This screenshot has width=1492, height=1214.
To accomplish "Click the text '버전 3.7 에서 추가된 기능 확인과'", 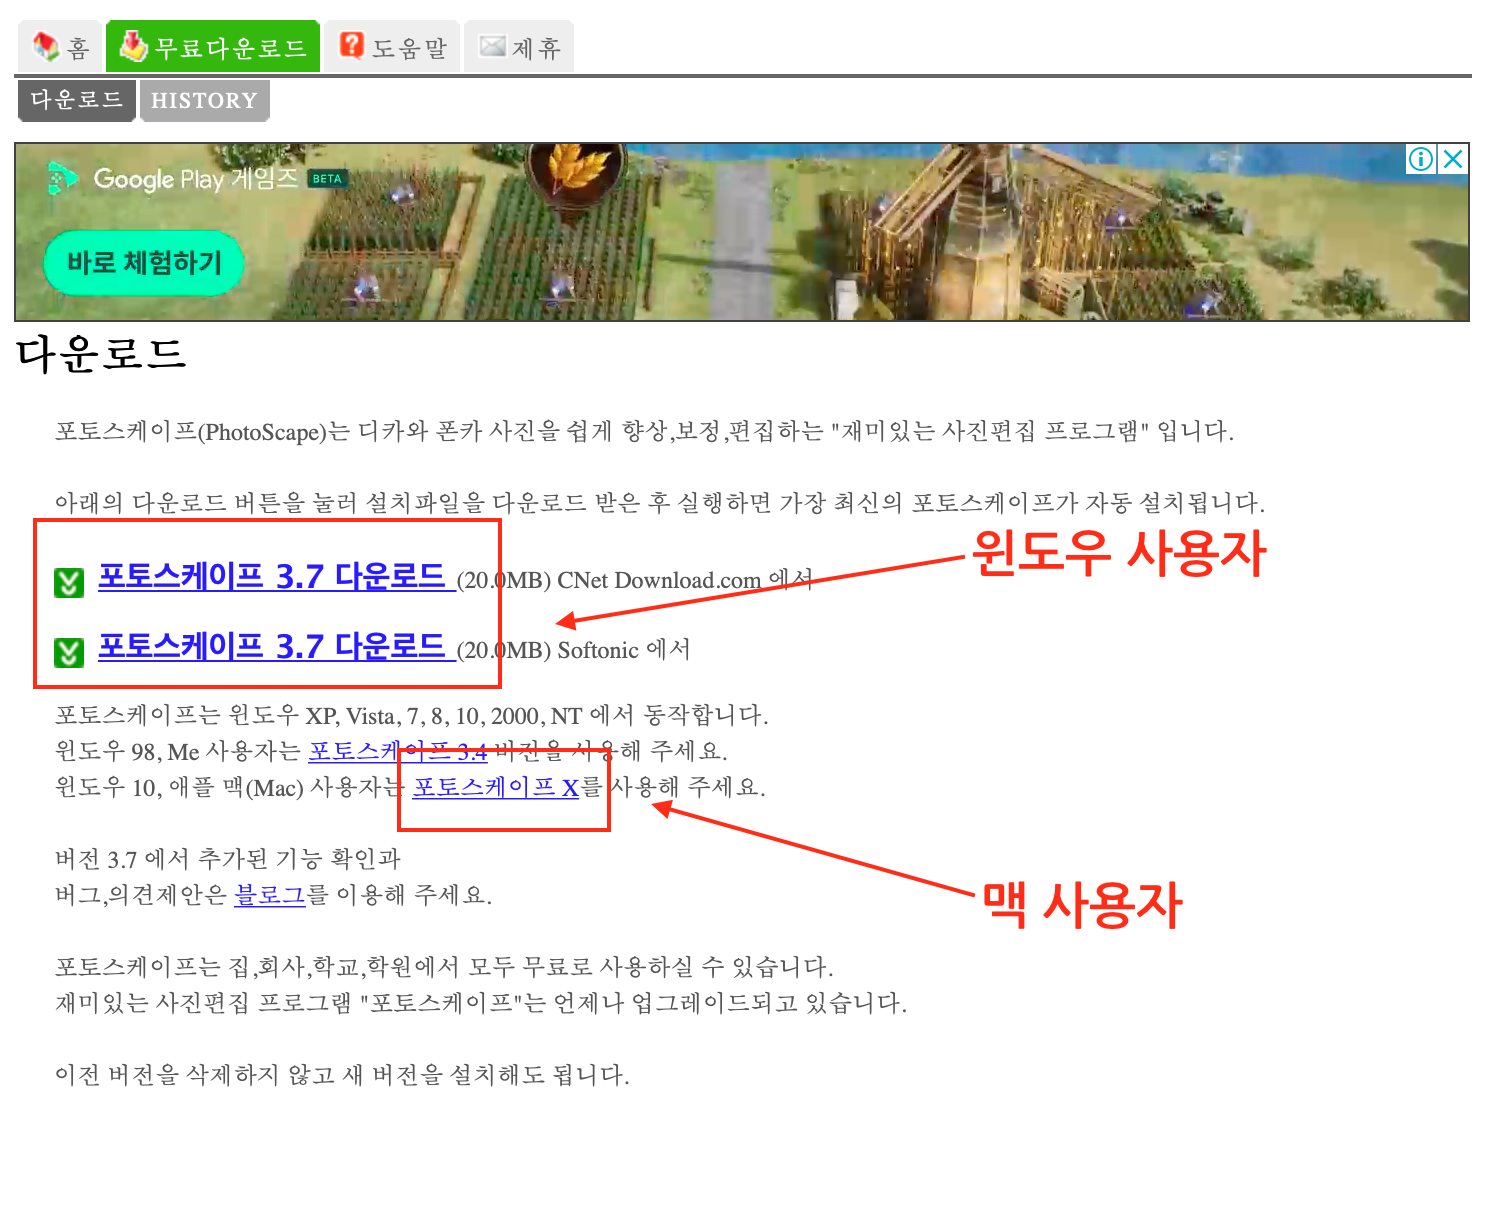I will (228, 859).
